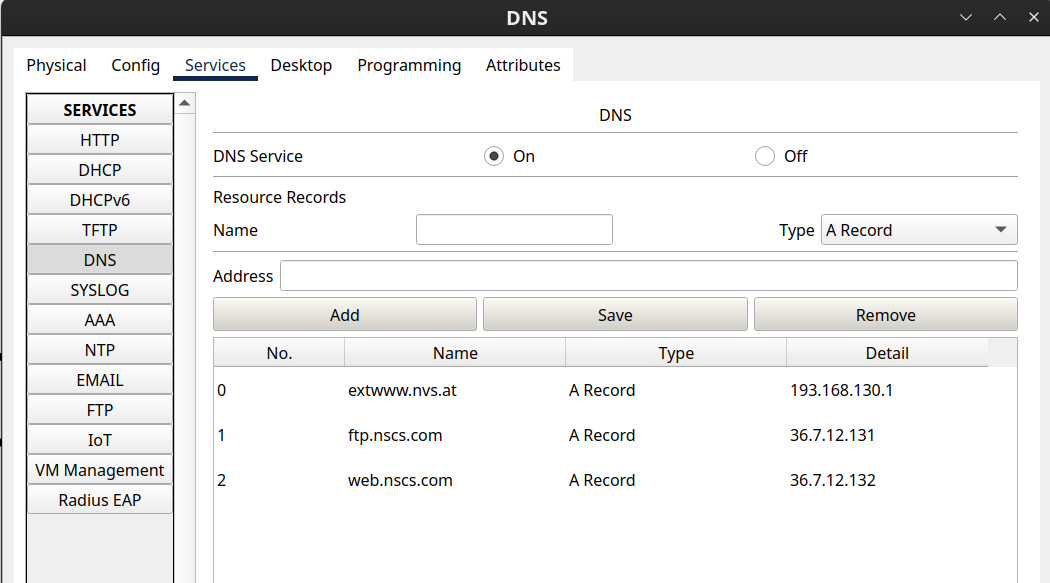Switch to the Physical tab
The width and height of the screenshot is (1050, 583).
56,65
